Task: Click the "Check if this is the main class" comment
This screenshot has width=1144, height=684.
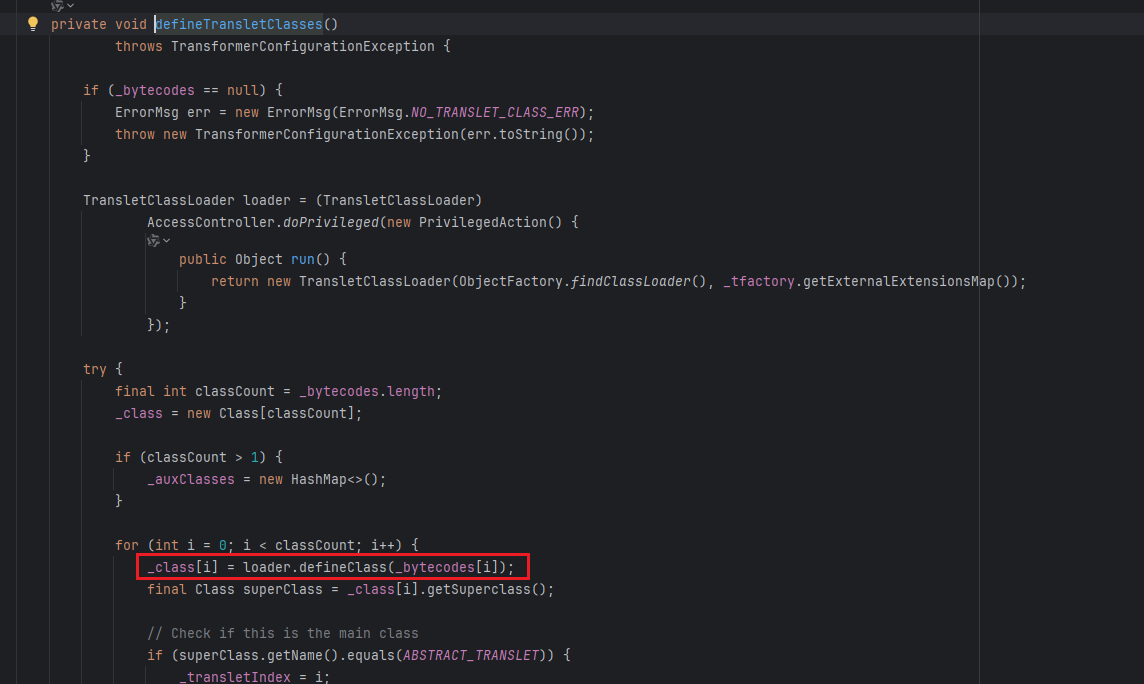Action: pyautogui.click(x=283, y=633)
